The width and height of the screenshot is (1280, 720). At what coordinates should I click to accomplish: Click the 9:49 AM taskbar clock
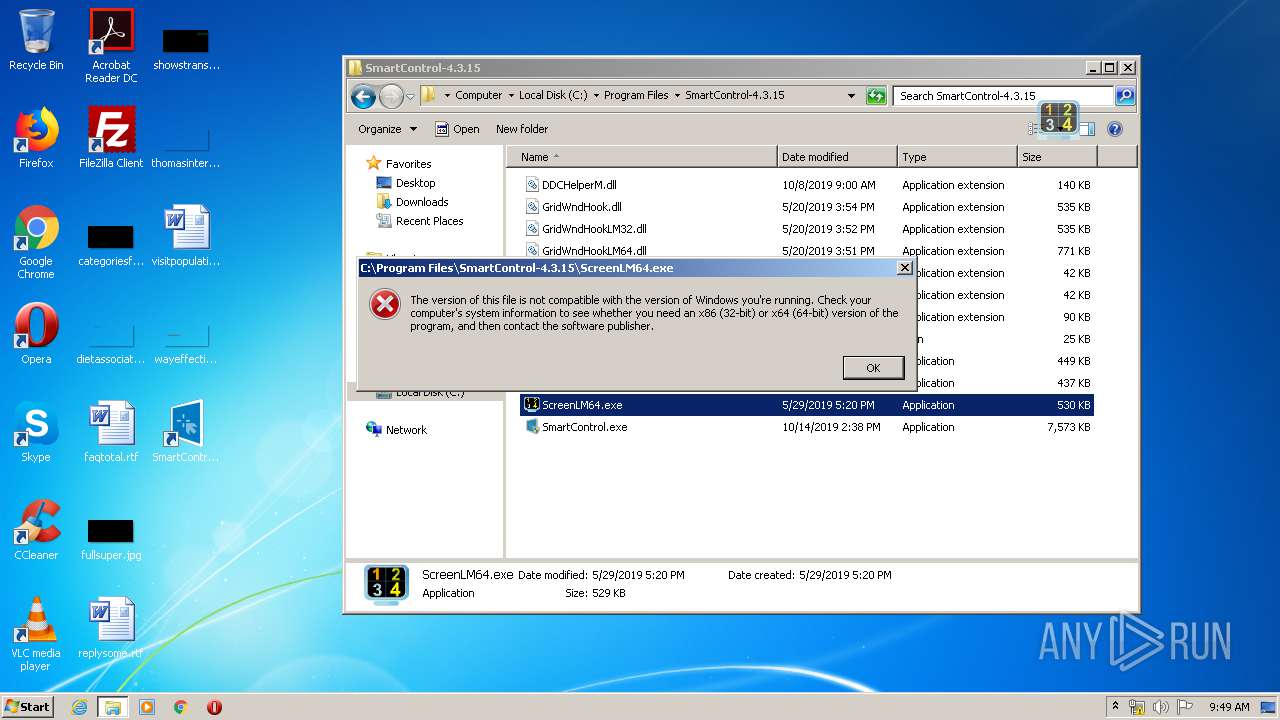click(1229, 707)
